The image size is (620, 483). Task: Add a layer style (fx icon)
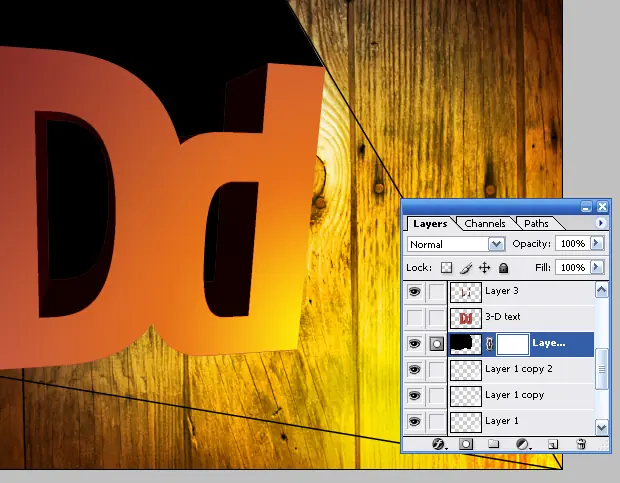439,444
